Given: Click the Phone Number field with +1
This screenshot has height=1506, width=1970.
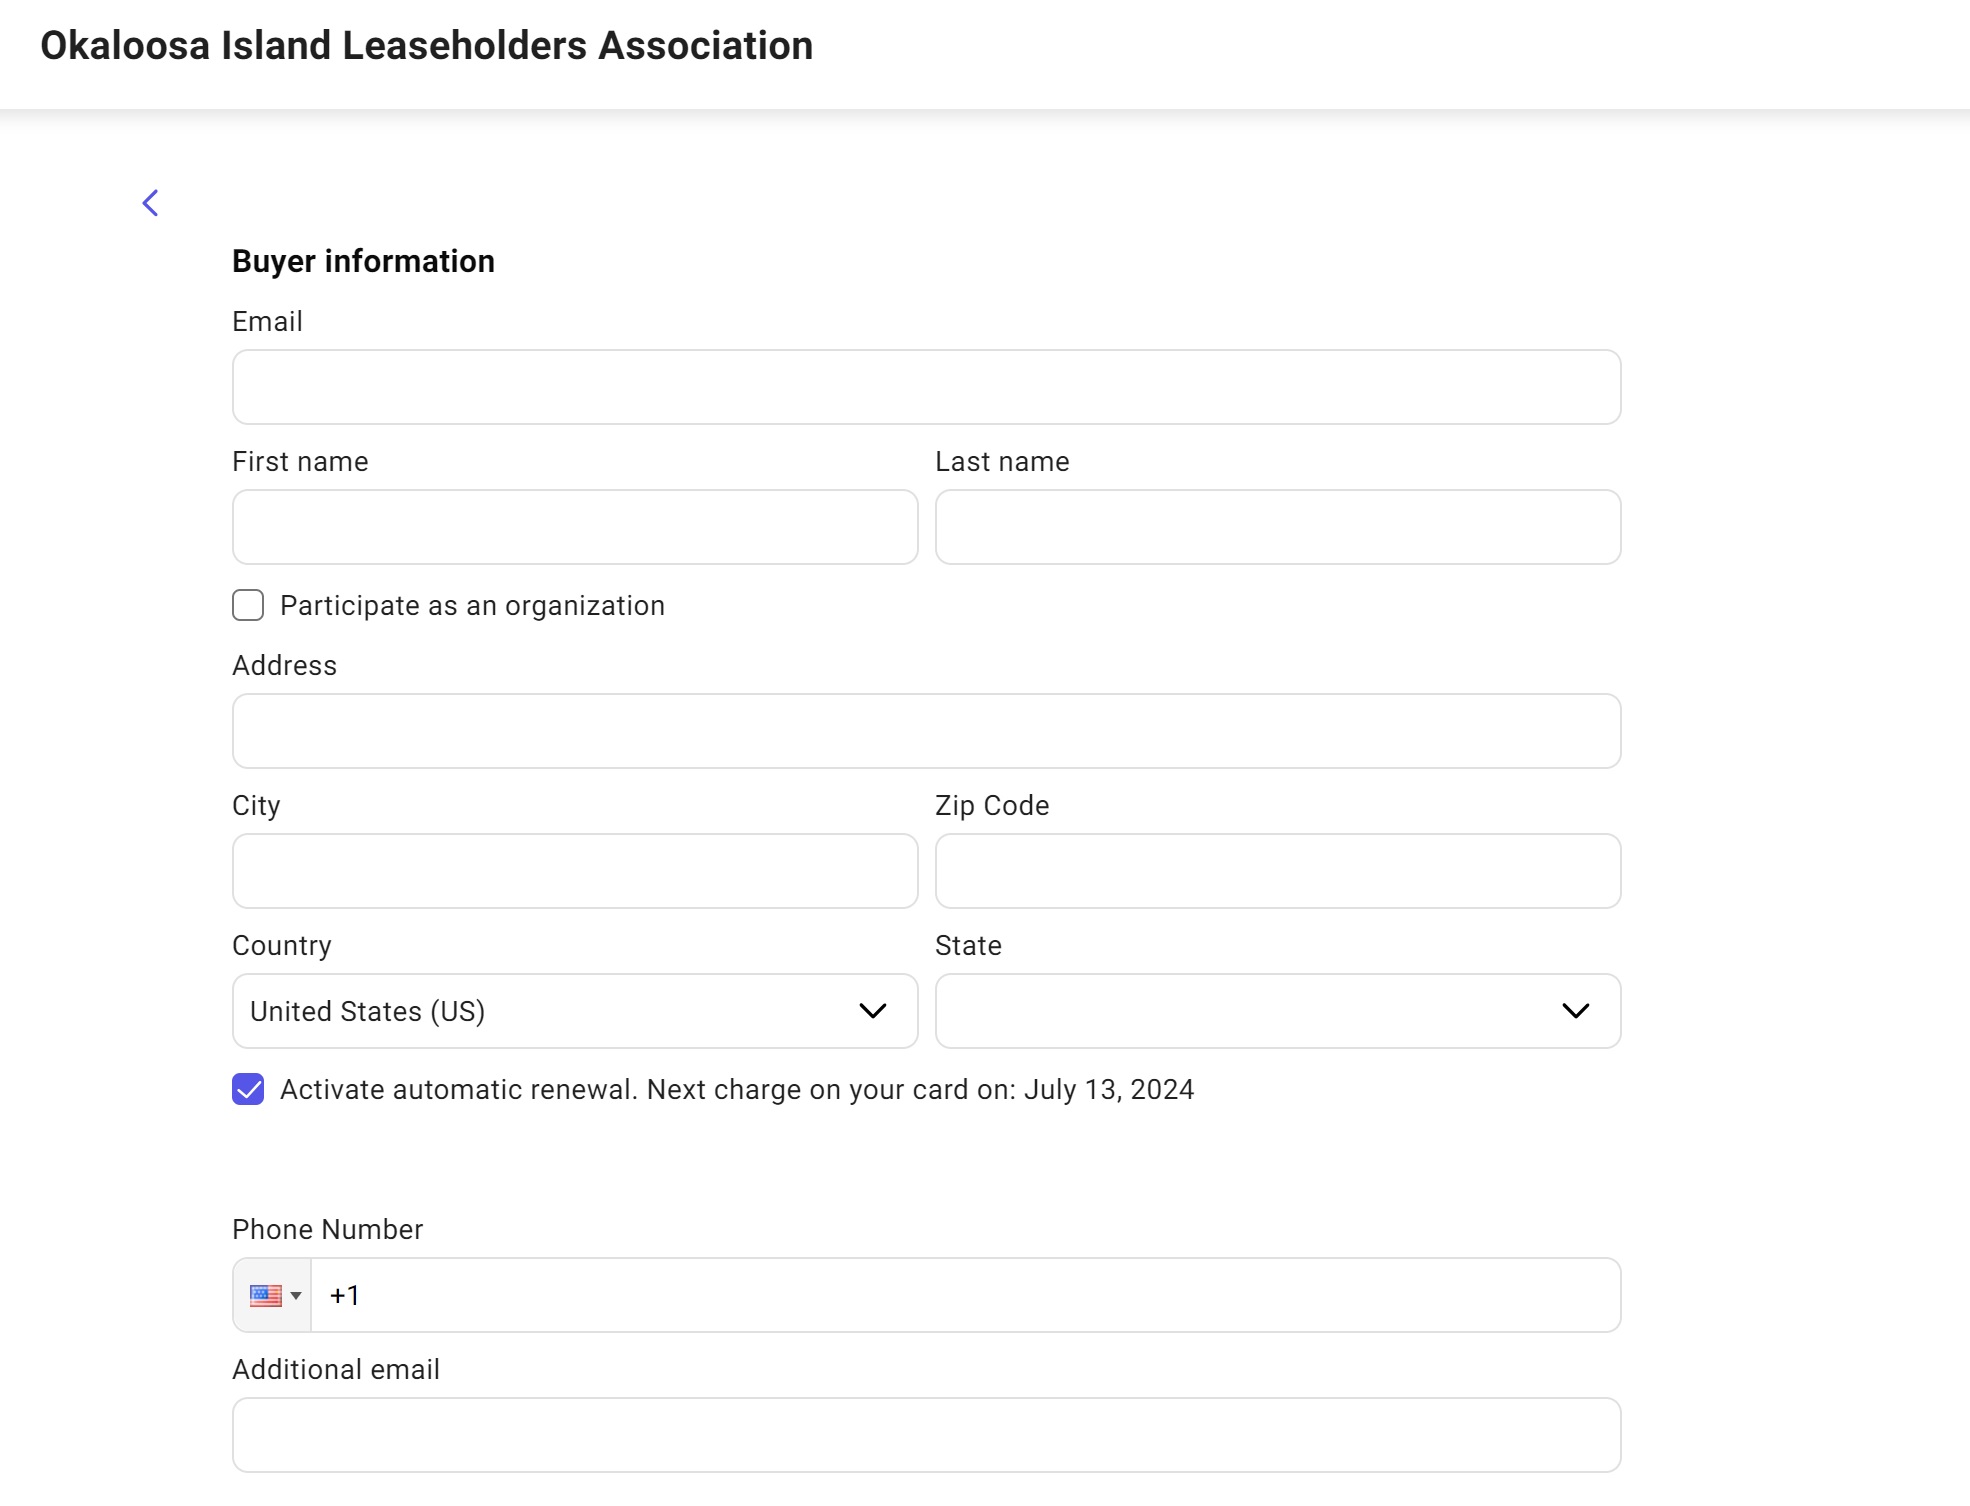Looking at the screenshot, I should point(965,1295).
